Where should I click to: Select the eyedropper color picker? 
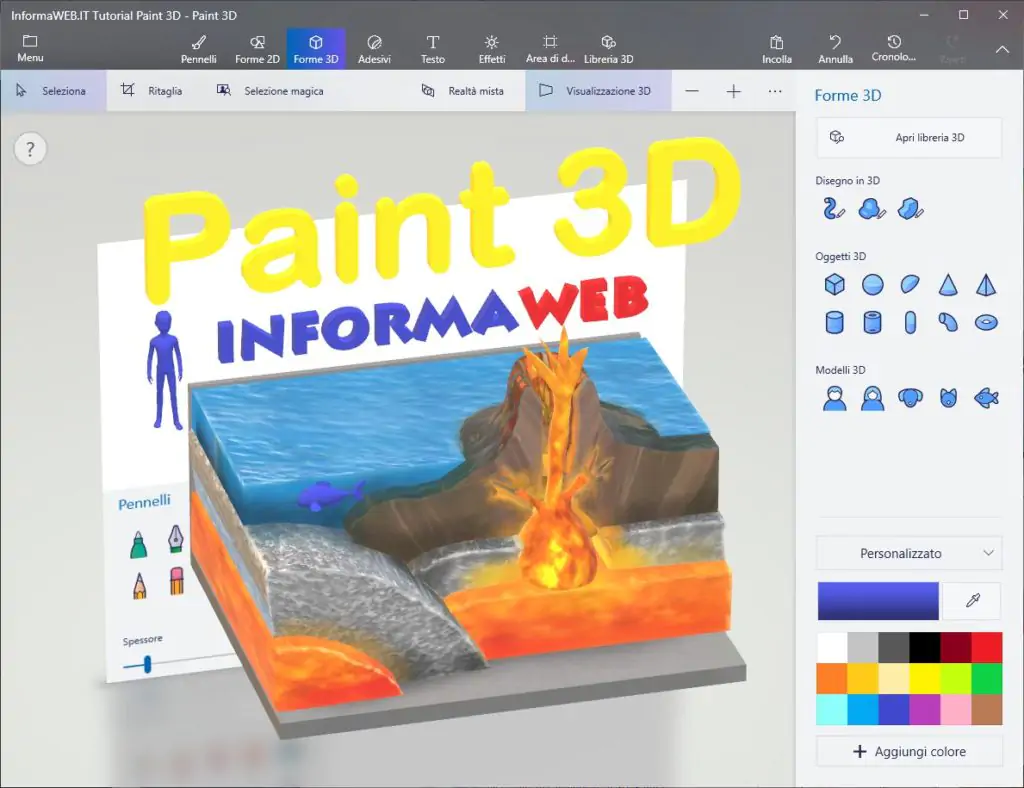[972, 601]
